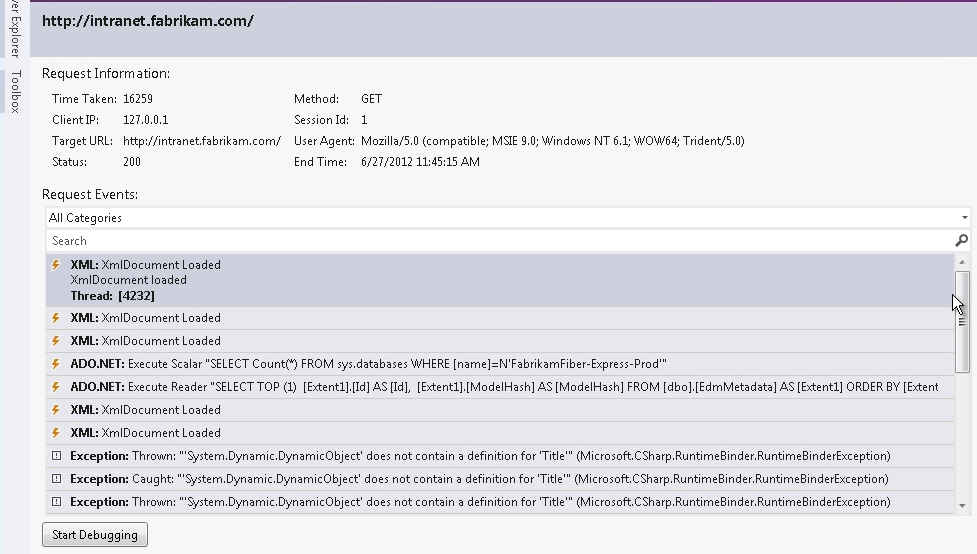Click the scroll down arrow of events list

pyautogui.click(x=962, y=505)
